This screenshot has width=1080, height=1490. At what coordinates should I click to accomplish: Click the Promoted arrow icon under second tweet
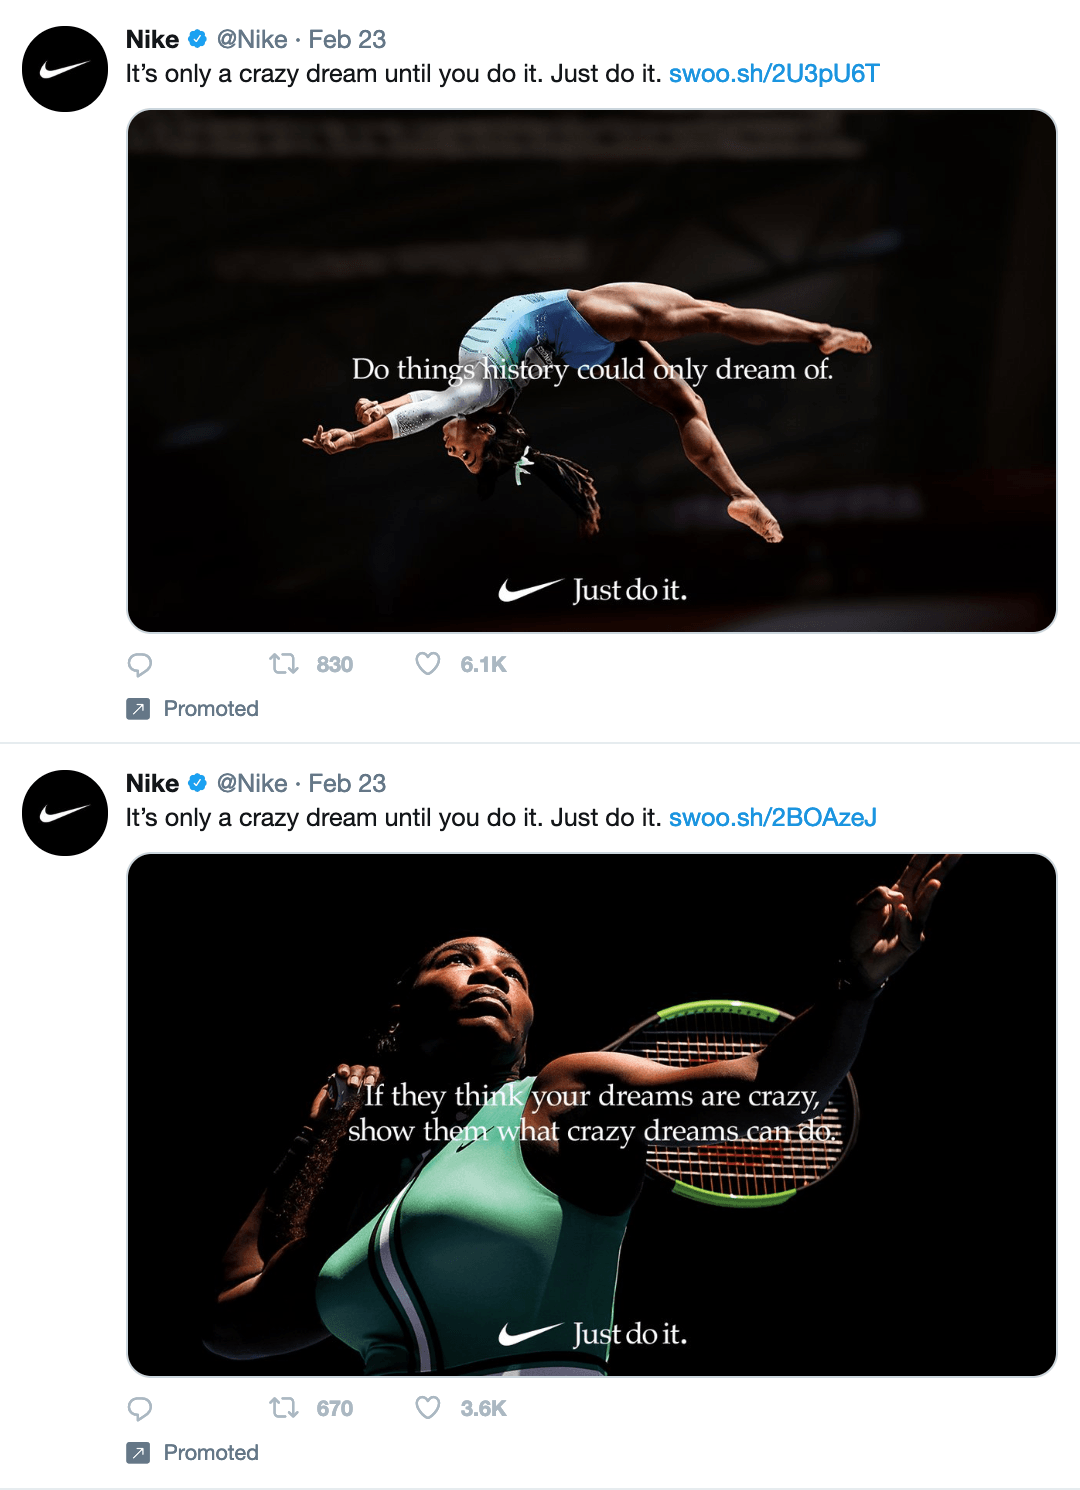(138, 1453)
